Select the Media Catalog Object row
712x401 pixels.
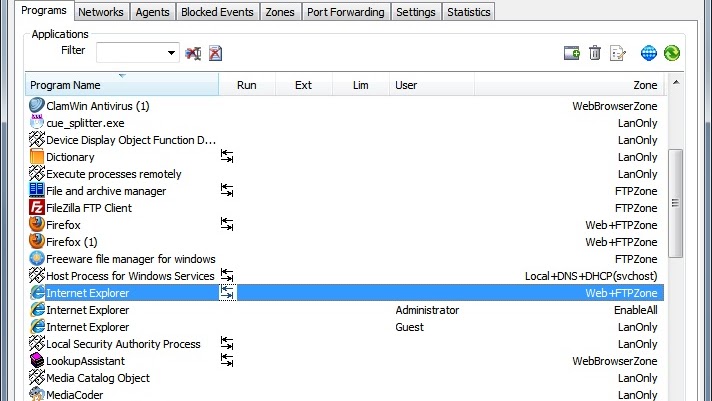tap(346, 378)
